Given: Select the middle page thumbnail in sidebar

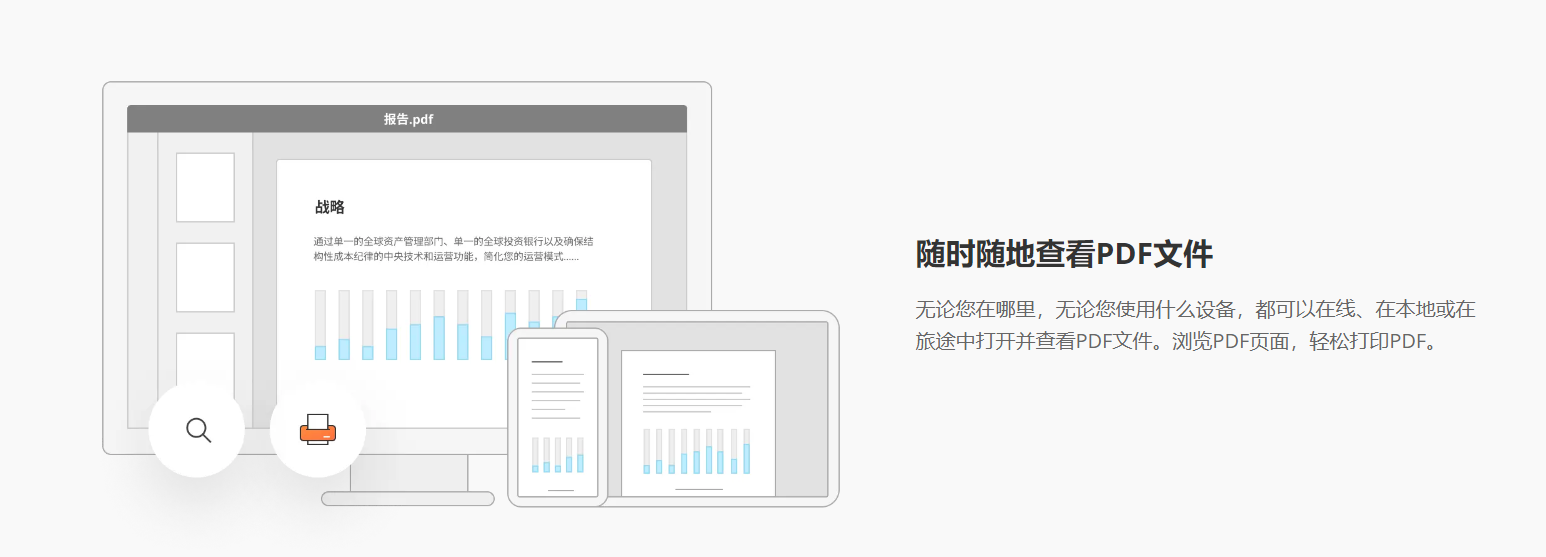Looking at the screenshot, I should pos(205,277).
